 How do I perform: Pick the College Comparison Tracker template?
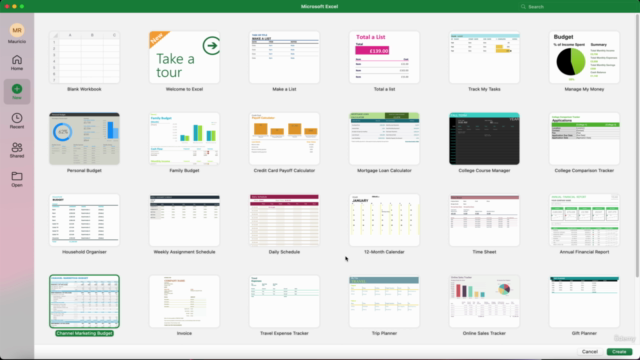click(x=584, y=139)
